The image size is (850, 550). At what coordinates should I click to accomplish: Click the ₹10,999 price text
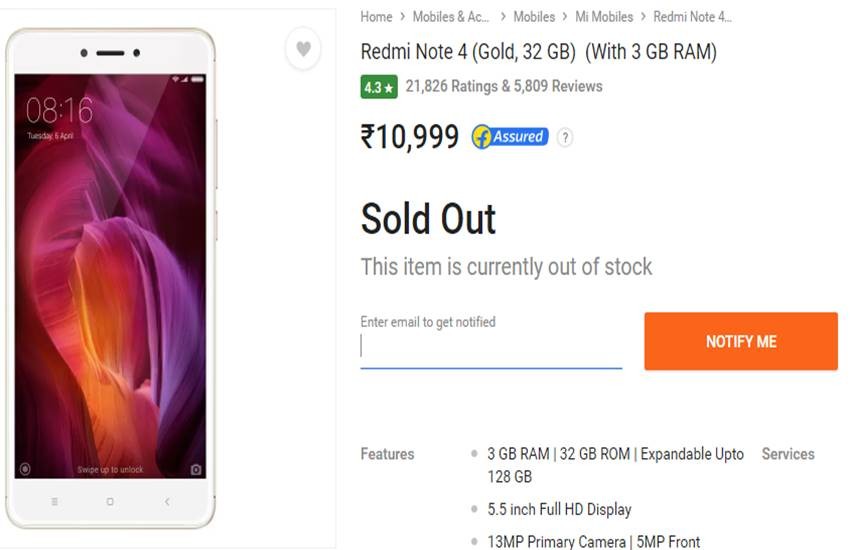410,137
